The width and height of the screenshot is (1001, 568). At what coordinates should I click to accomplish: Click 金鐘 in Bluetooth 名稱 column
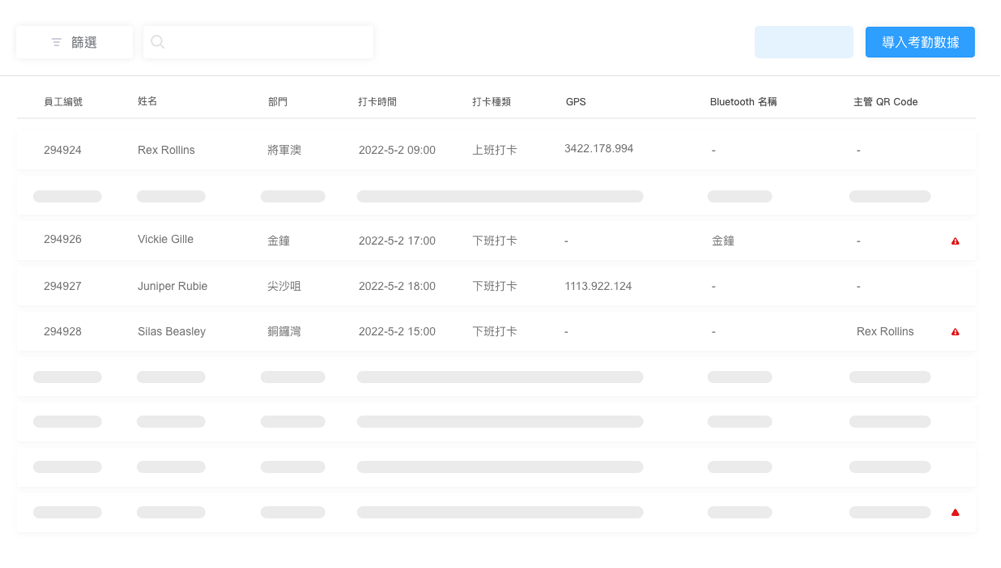click(x=723, y=241)
